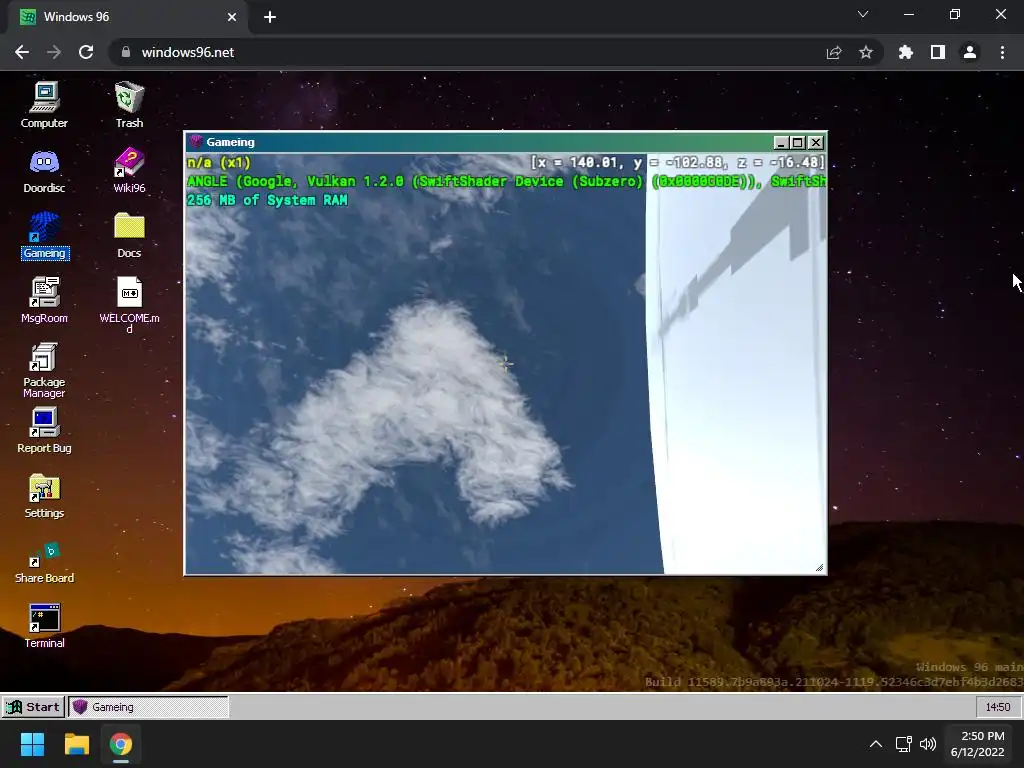This screenshot has width=1024, height=768.
Task: Open the Terminal desktop icon
Action: click(44, 626)
